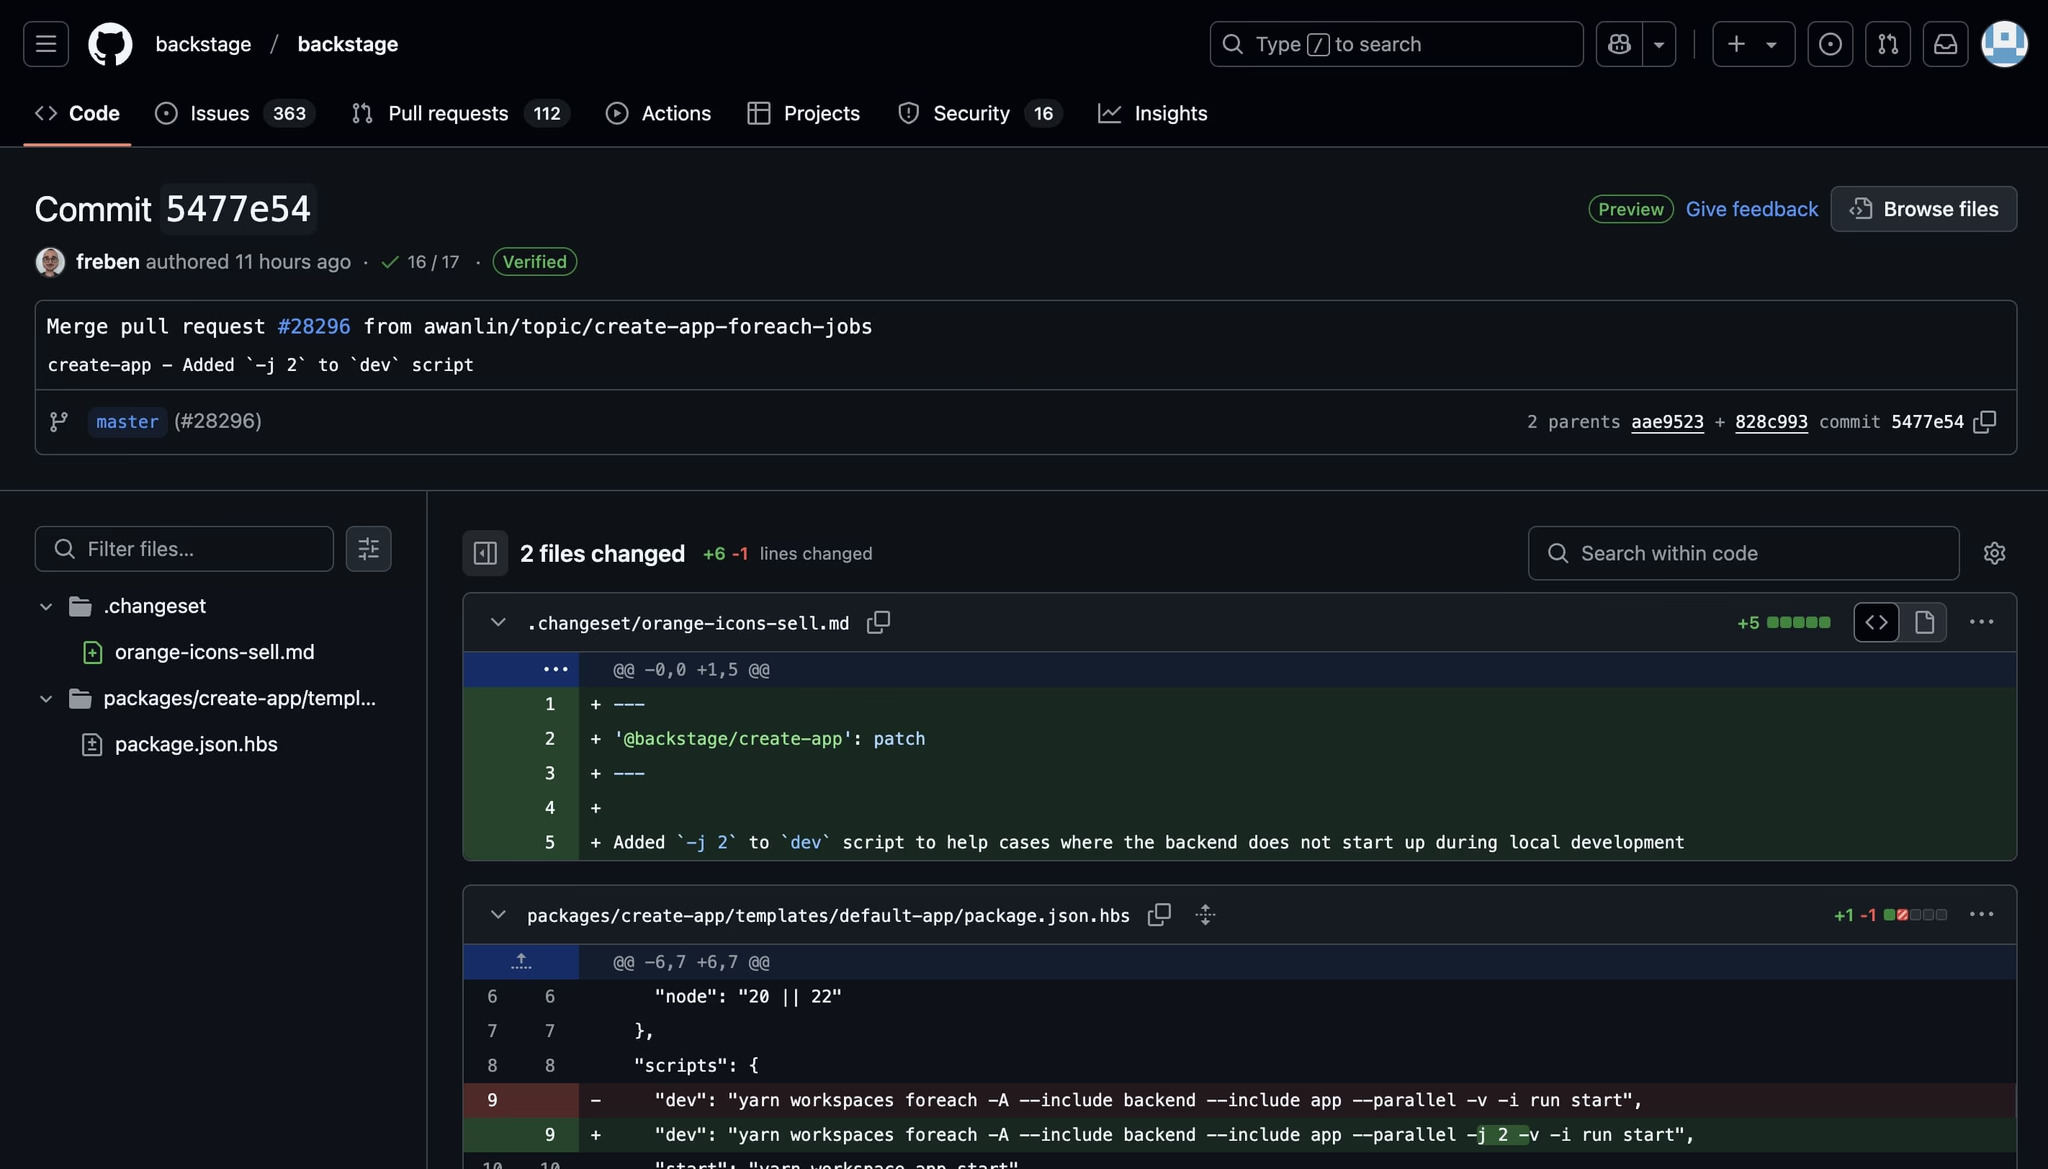Copy path of package.json.hbs file
Image resolution: width=2048 pixels, height=1169 pixels.
tap(1159, 915)
